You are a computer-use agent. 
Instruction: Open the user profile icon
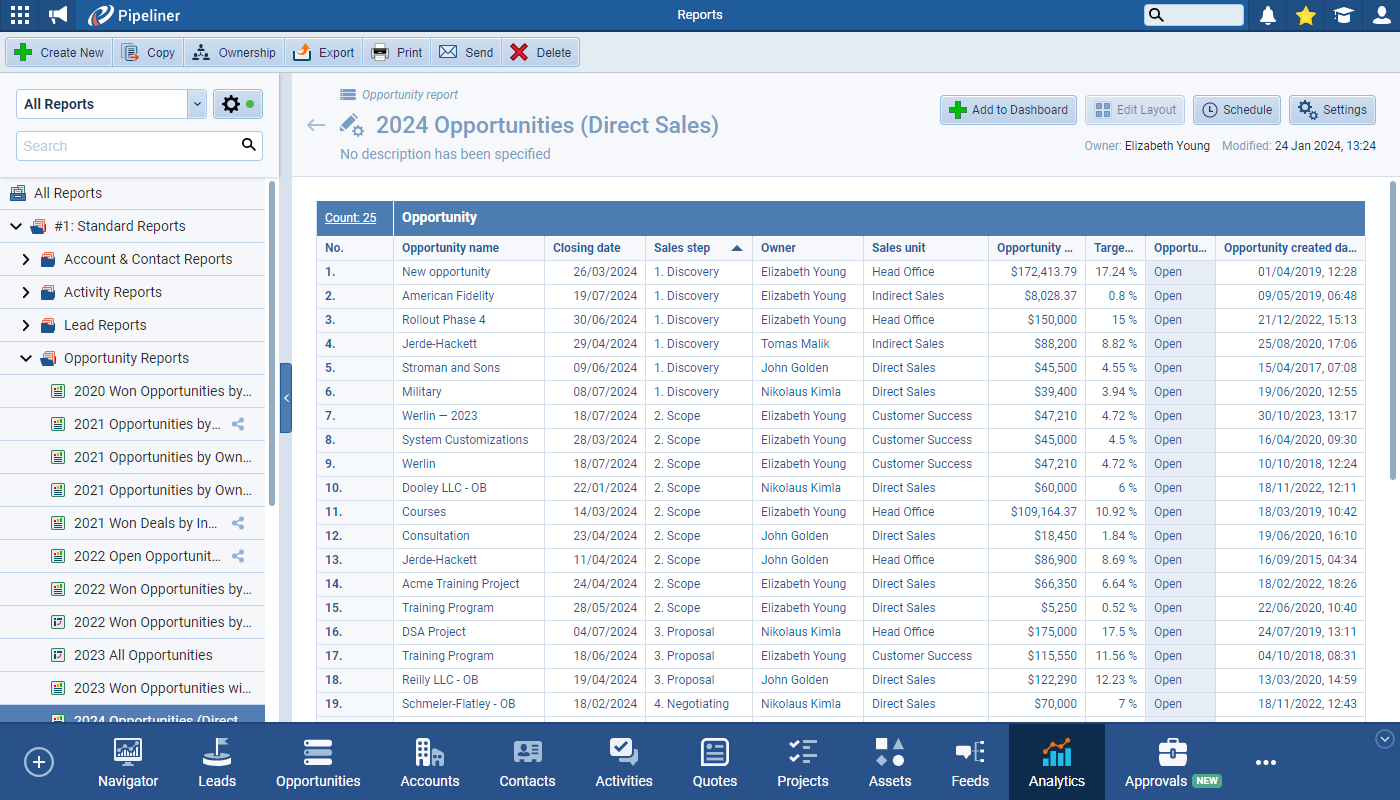pyautogui.click(x=1381, y=15)
